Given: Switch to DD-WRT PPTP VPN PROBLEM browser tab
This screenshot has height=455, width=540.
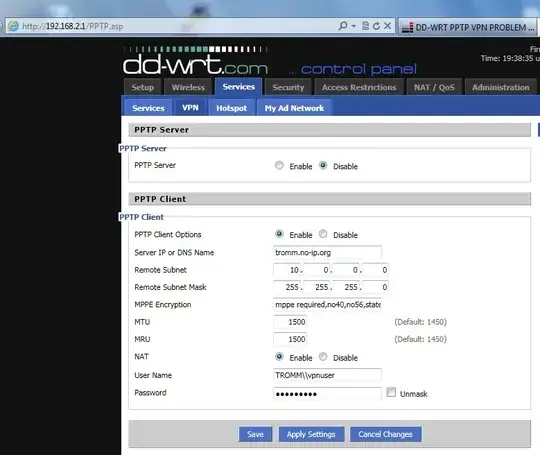Looking at the screenshot, I should 468,27.
